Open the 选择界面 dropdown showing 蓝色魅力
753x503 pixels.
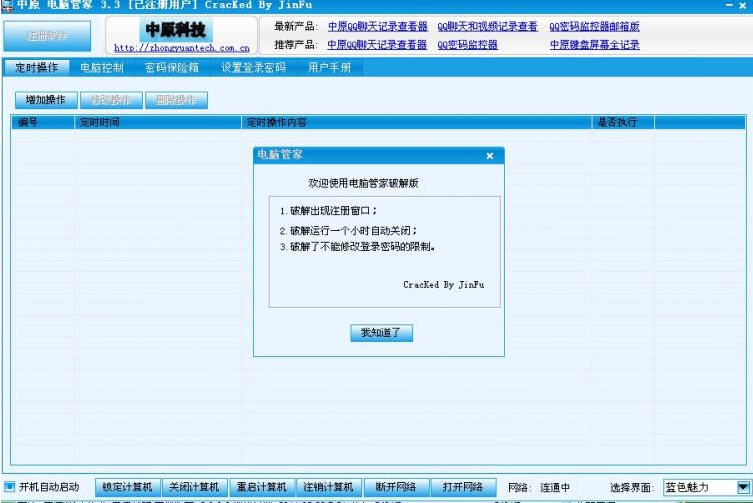pos(707,488)
